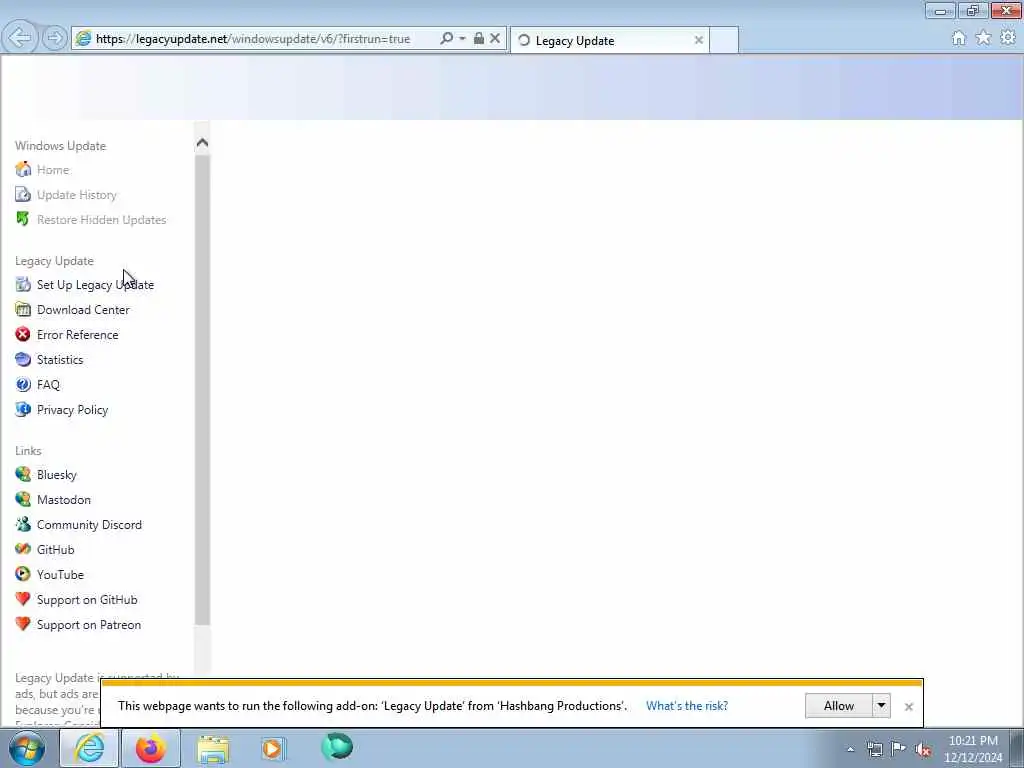
Task: Go to the Statistics page link
Action: point(60,360)
